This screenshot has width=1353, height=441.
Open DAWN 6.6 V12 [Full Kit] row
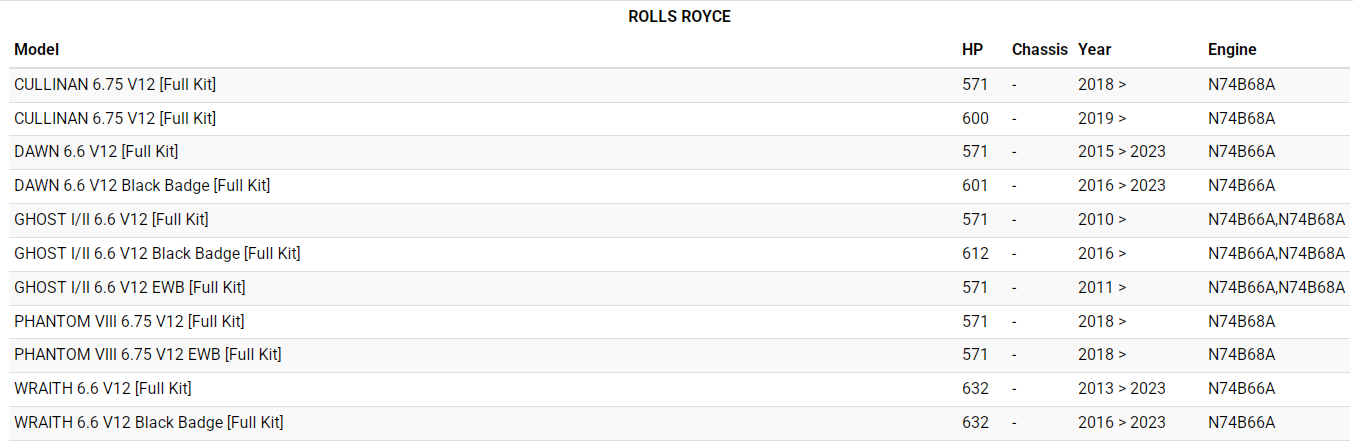tap(96, 152)
